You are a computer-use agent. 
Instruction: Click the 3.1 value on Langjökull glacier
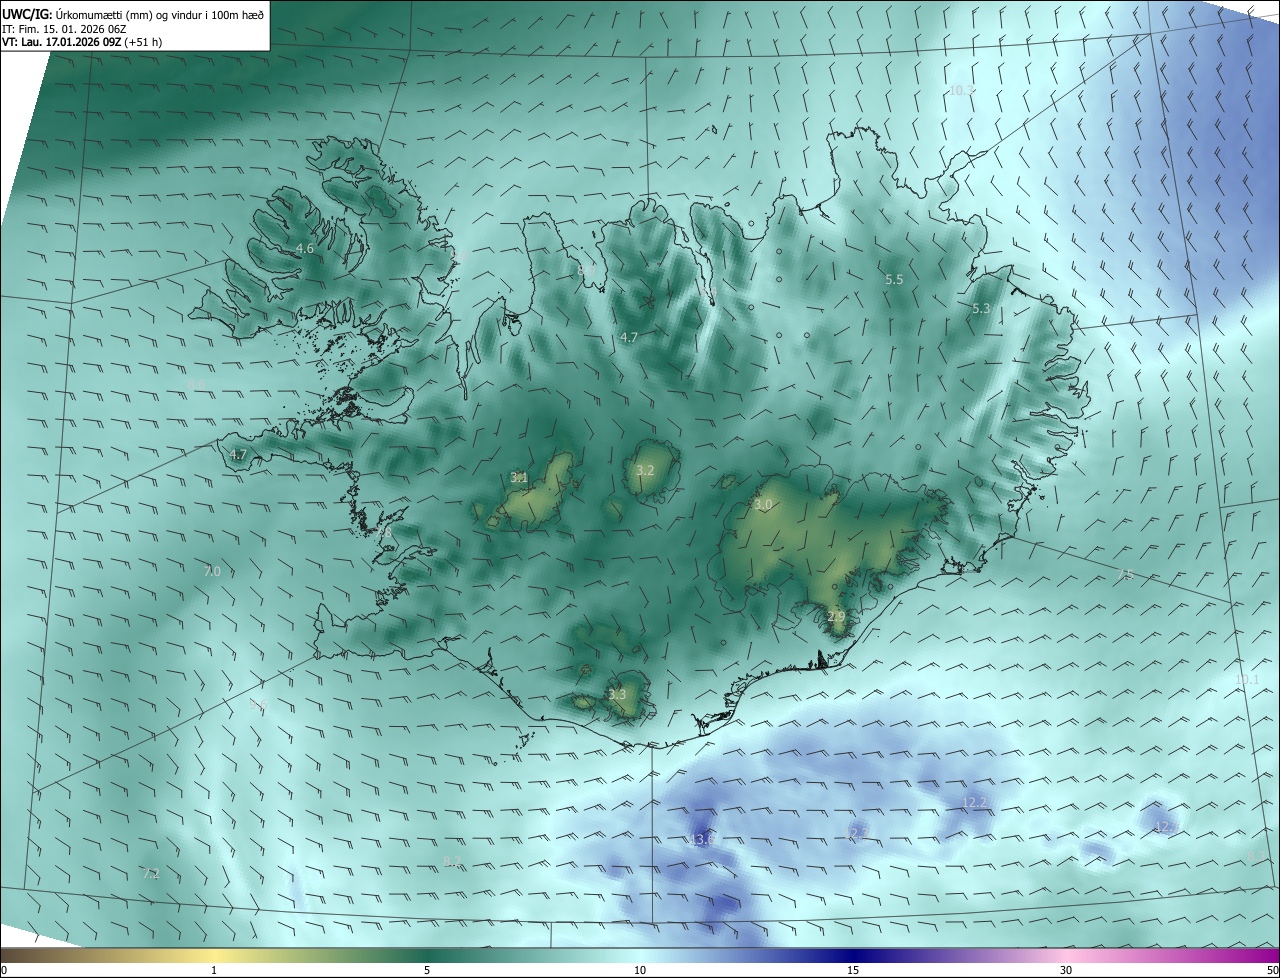coord(519,478)
